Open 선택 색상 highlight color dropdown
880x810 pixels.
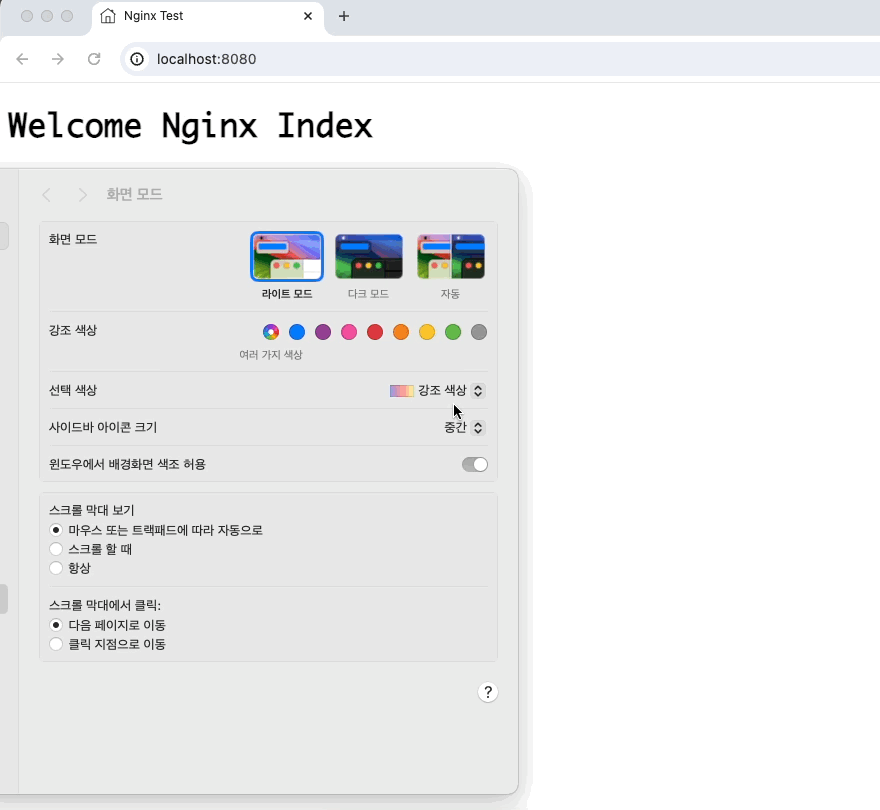click(437, 390)
